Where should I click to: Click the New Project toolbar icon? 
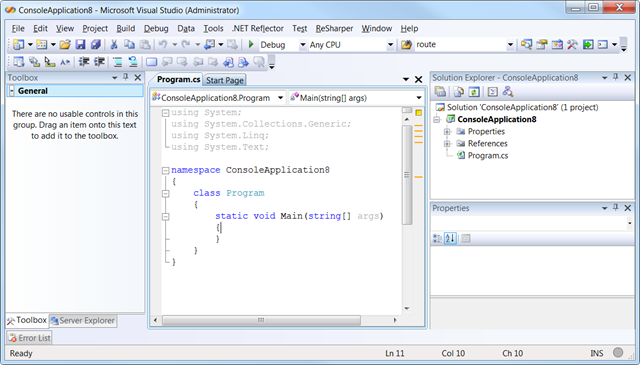pos(19,45)
